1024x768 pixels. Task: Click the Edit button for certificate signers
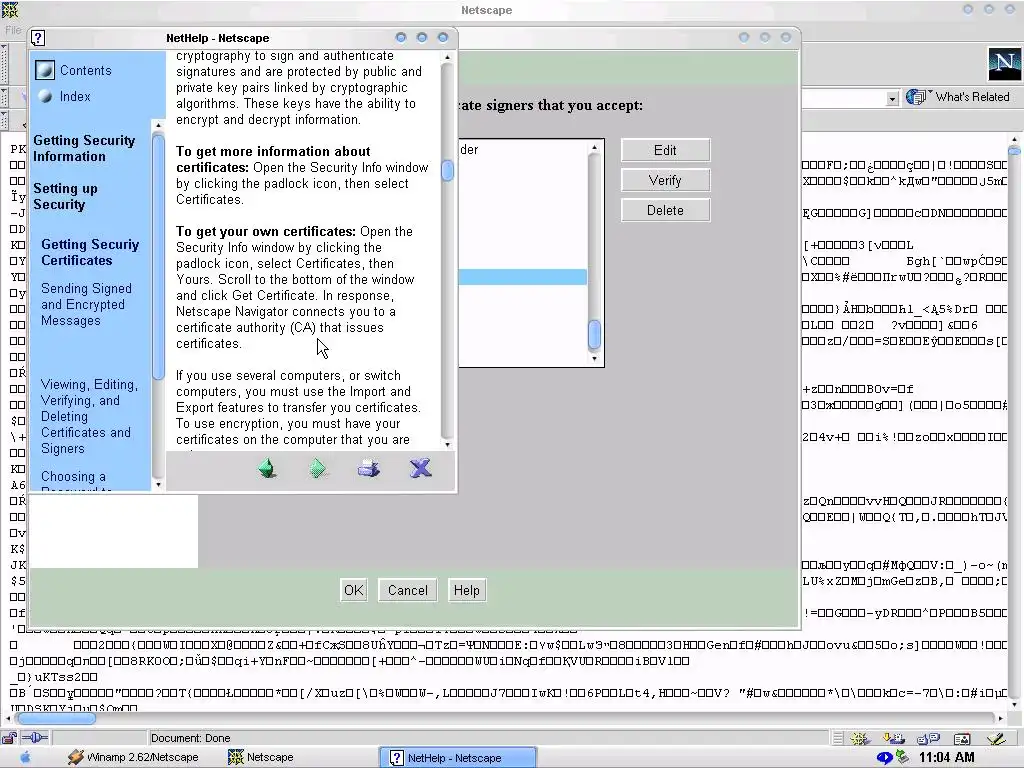665,150
